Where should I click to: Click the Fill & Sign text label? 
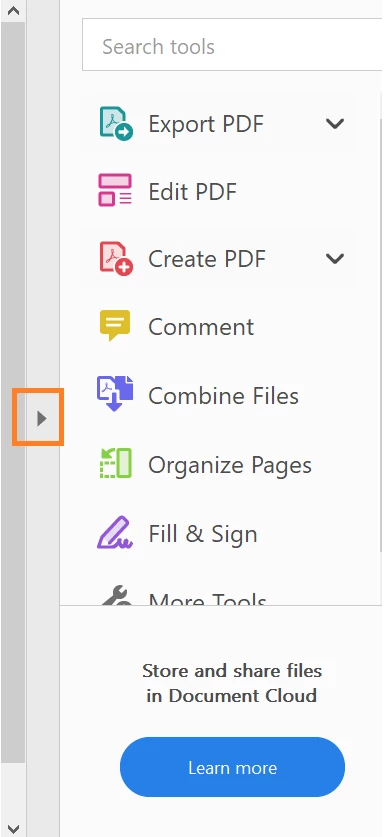[203, 534]
